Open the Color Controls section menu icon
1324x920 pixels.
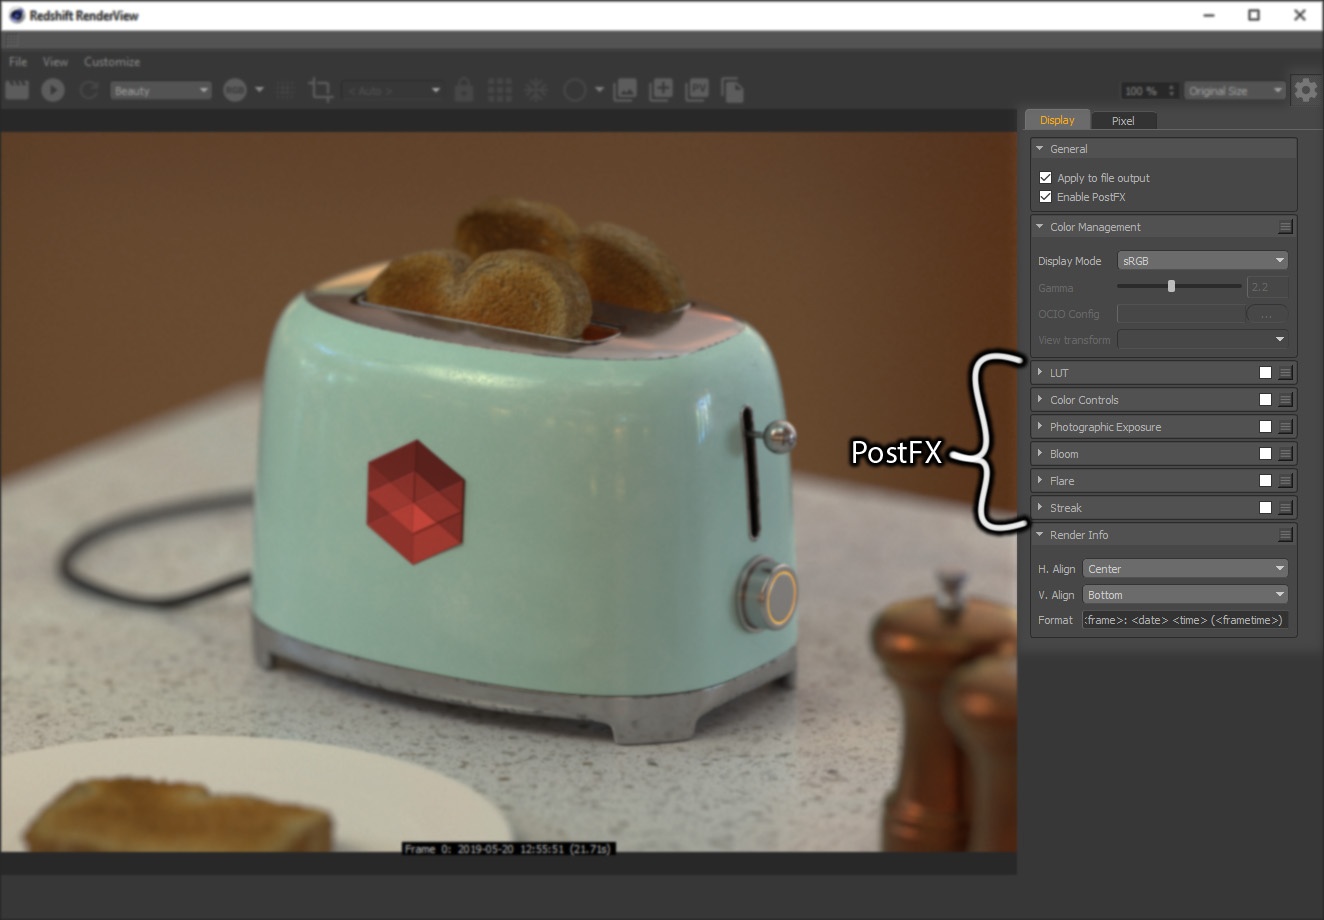pyautogui.click(x=1285, y=400)
